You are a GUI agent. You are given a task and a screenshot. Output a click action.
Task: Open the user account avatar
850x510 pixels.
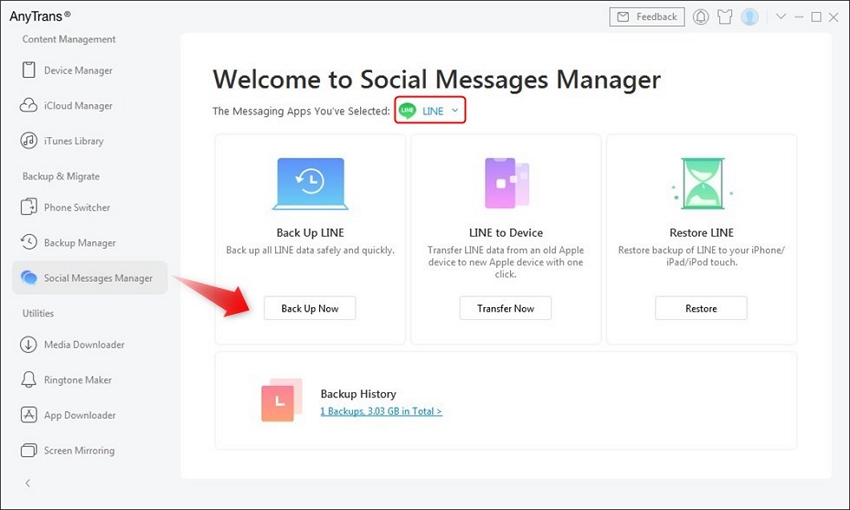(750, 17)
